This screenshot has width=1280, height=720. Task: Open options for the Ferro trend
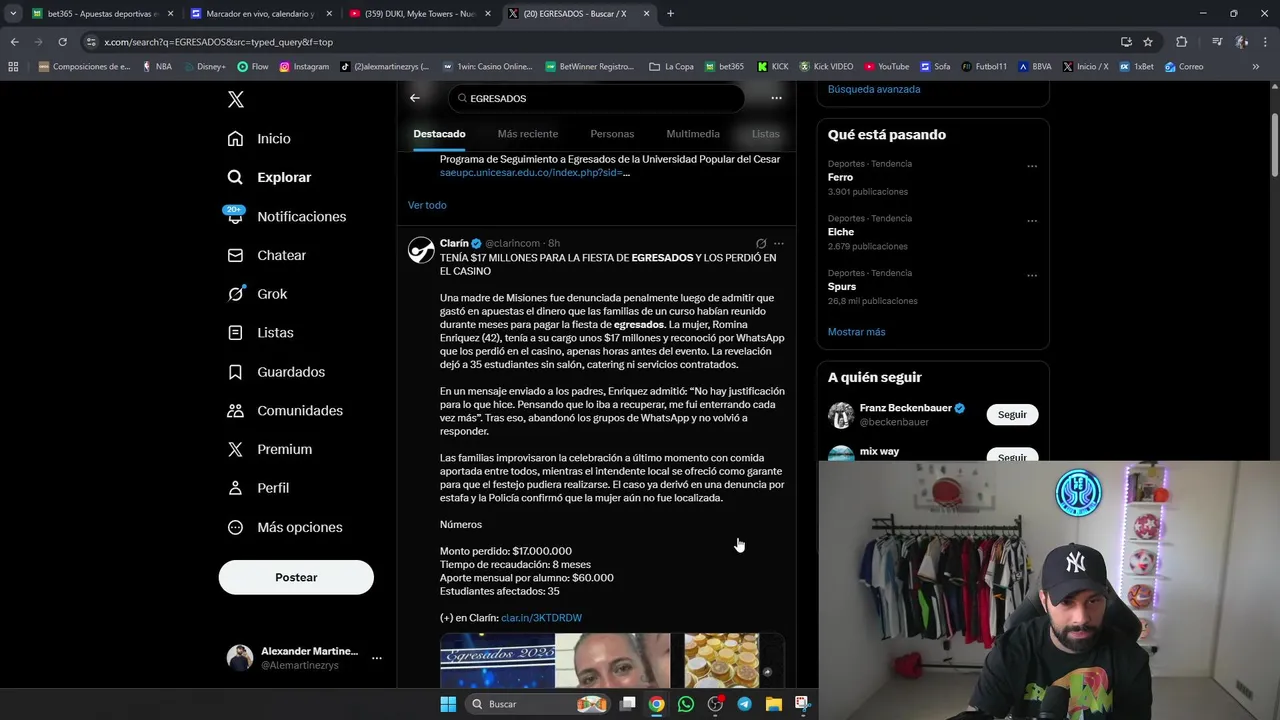[x=1032, y=166]
